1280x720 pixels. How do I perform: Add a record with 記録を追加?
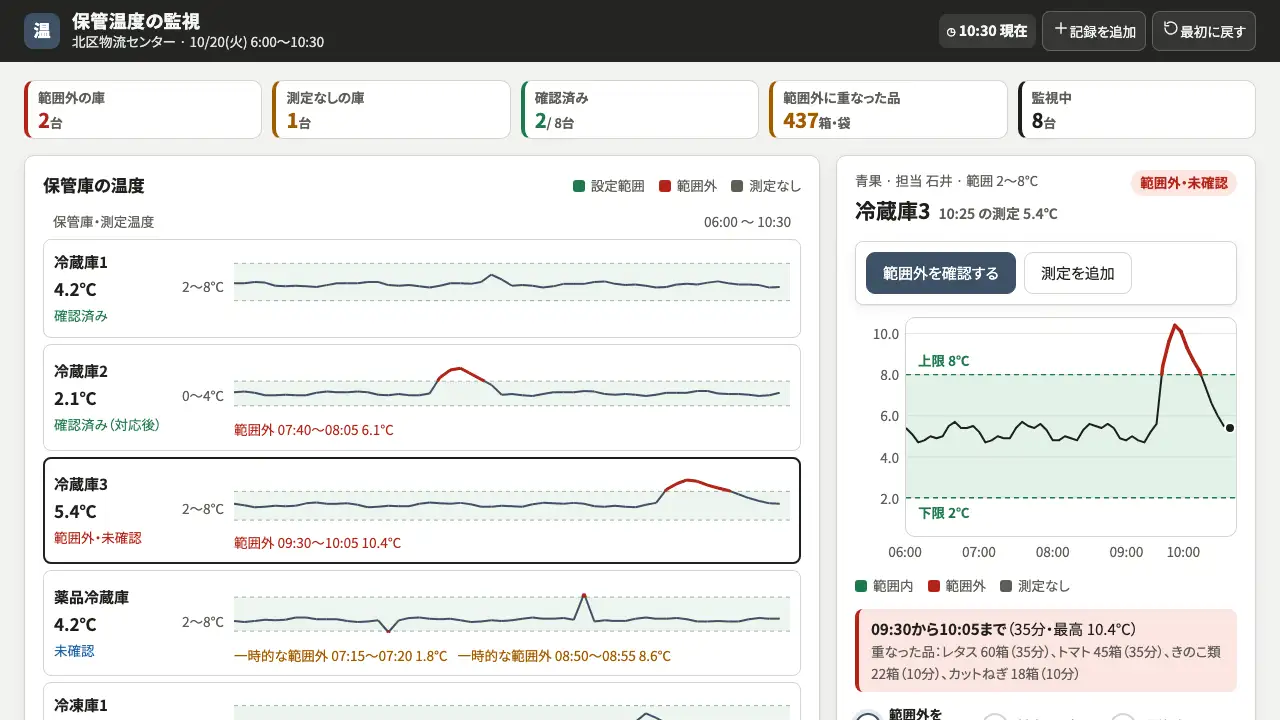(1094, 31)
